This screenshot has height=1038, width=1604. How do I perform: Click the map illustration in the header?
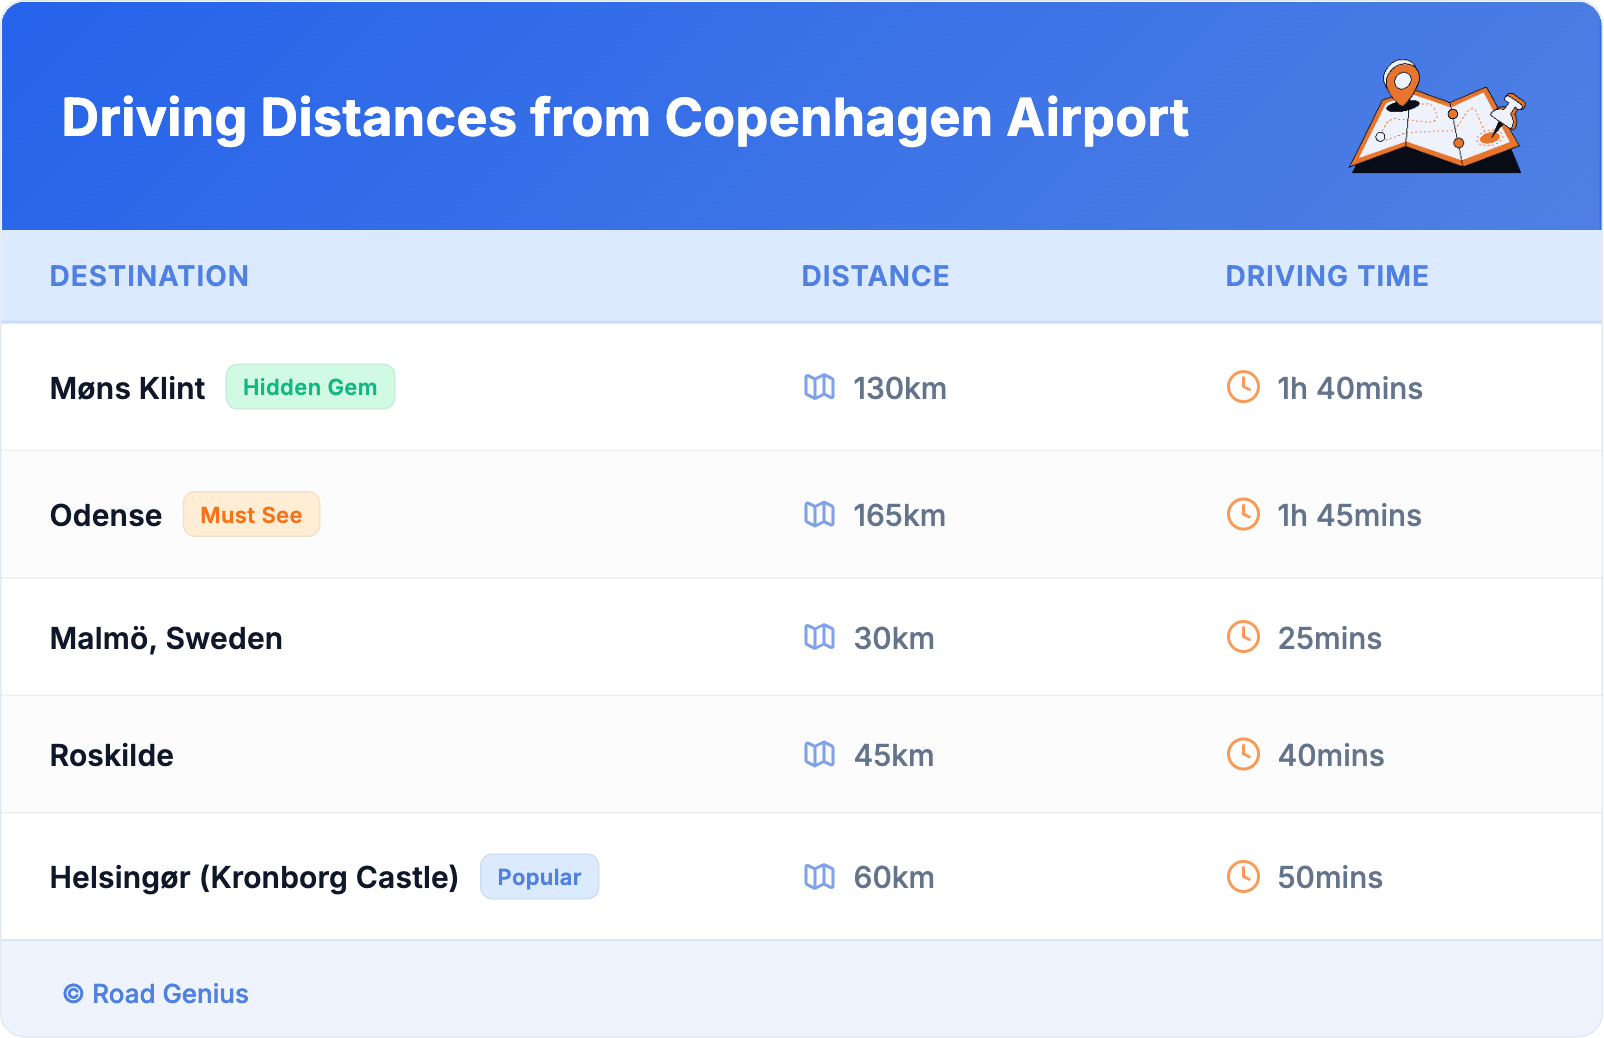1437,118
